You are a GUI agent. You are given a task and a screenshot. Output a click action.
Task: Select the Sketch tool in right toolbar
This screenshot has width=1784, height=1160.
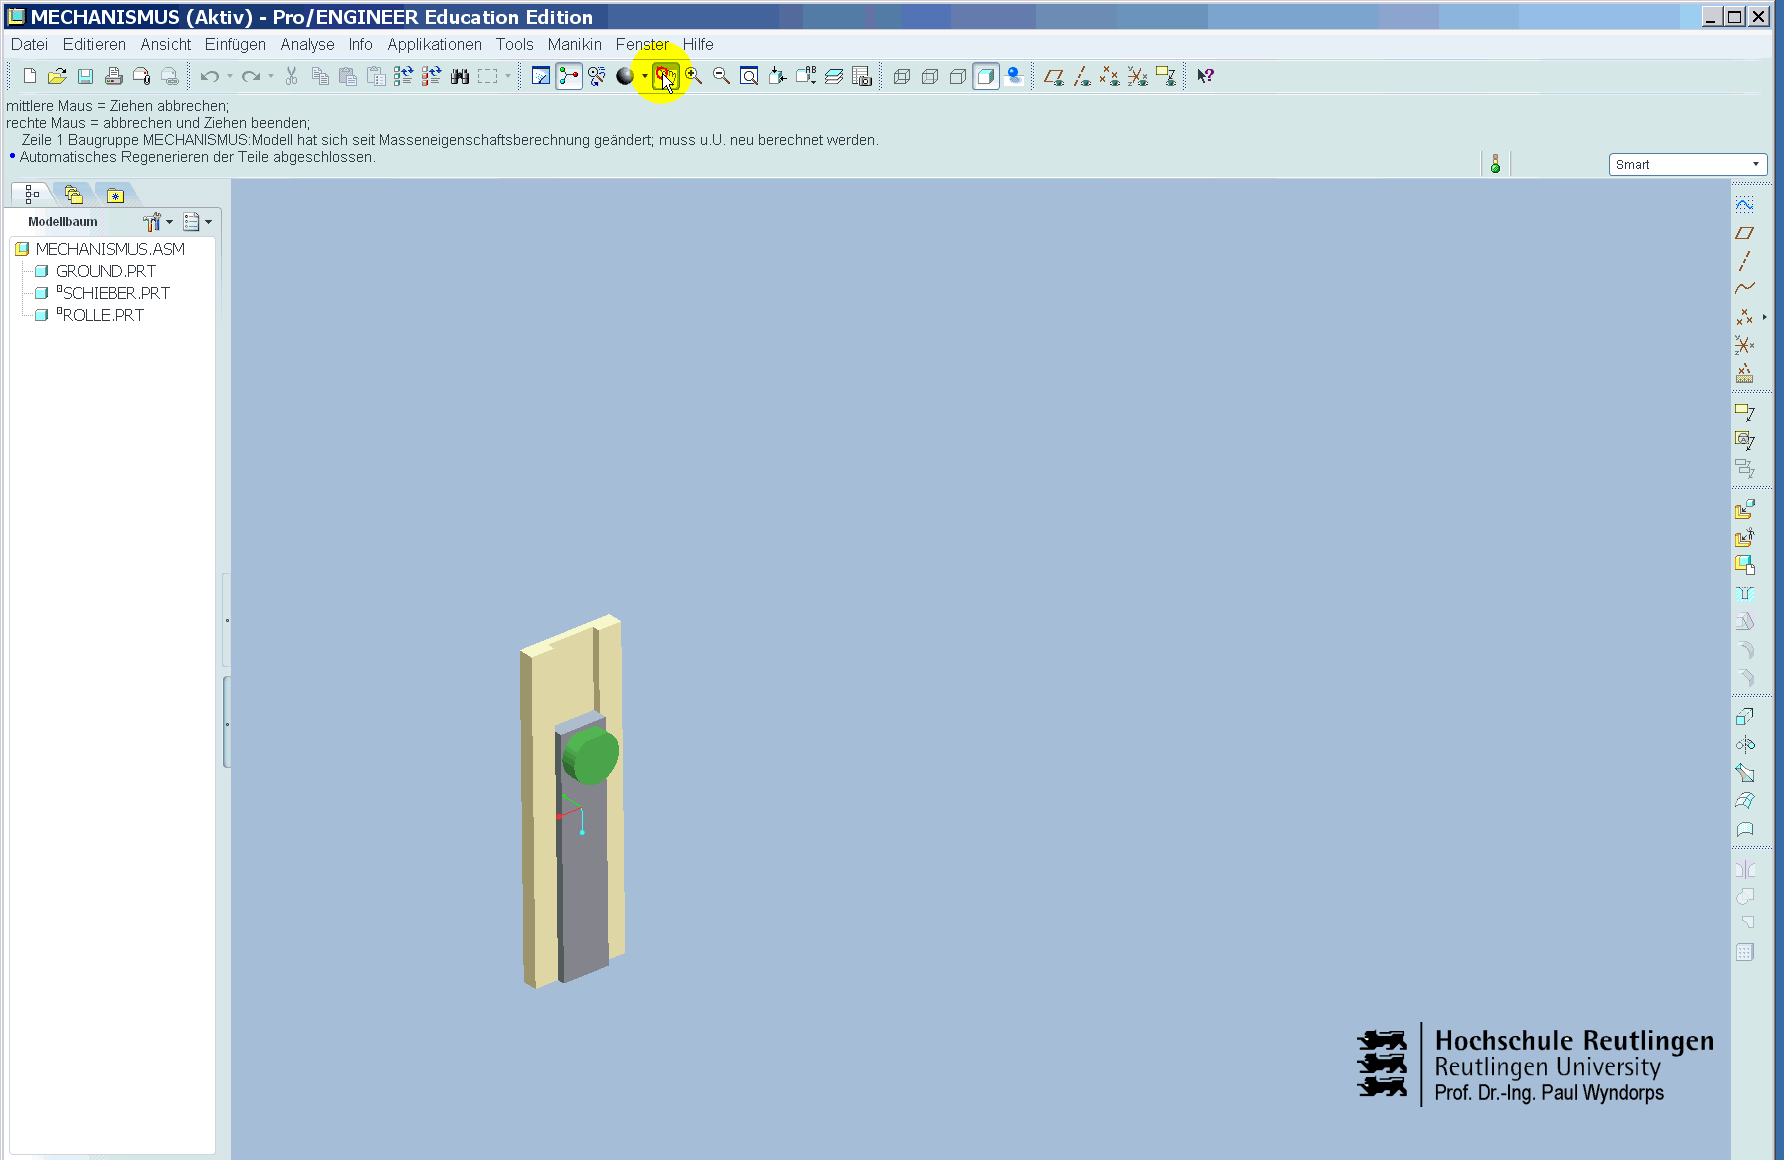1745,204
